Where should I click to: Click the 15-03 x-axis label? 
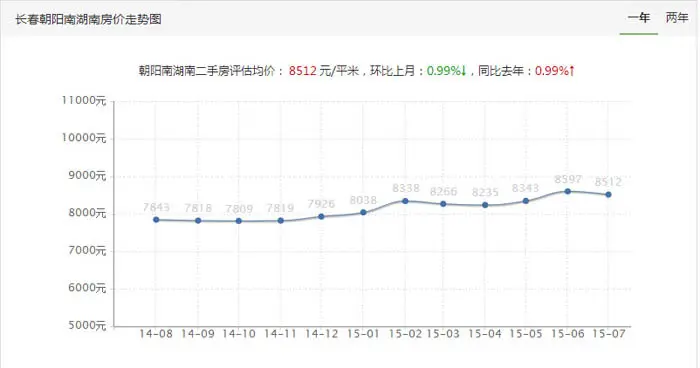443,334
